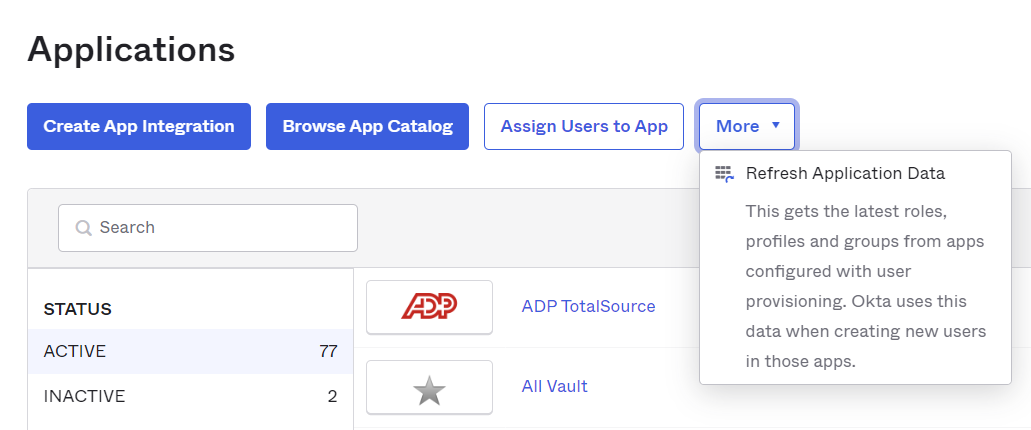Viewport: 1031px width, 430px height.
Task: Click the STATUS filter section header
Action: coord(78,310)
